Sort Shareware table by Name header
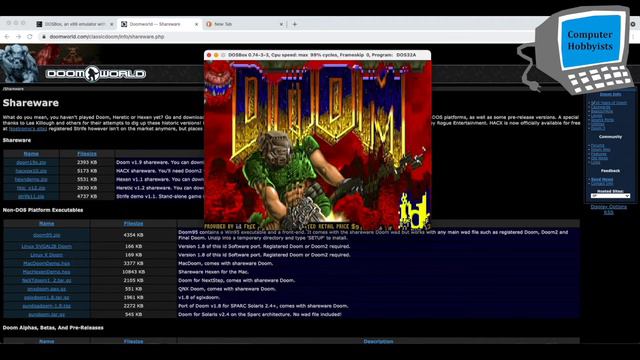The width and height of the screenshot is (640, 360). coord(31,154)
